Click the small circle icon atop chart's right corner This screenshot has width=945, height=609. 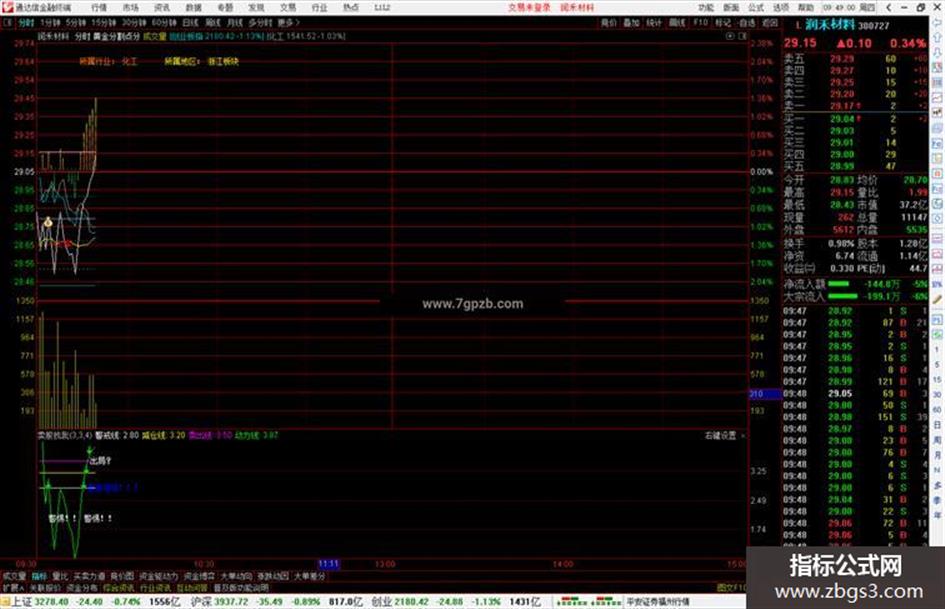[730, 36]
